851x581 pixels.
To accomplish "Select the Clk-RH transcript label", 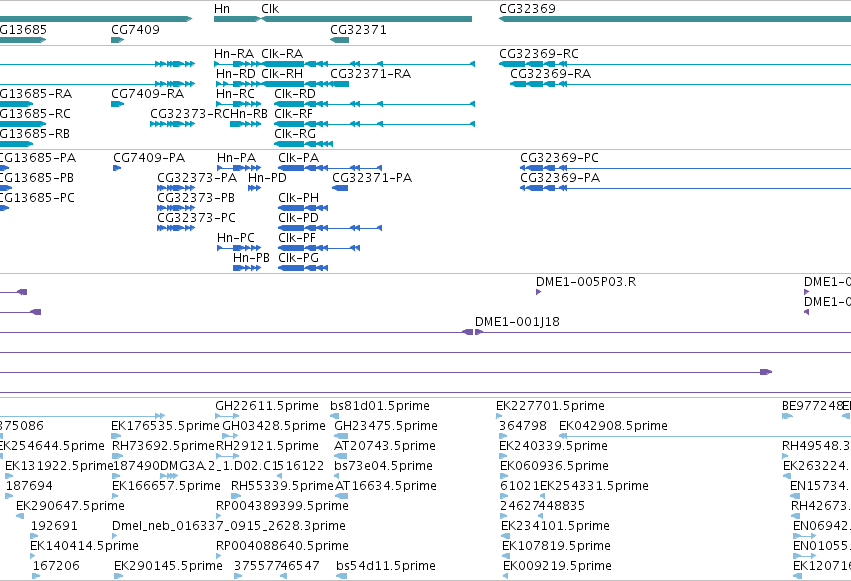I will coord(282,74).
